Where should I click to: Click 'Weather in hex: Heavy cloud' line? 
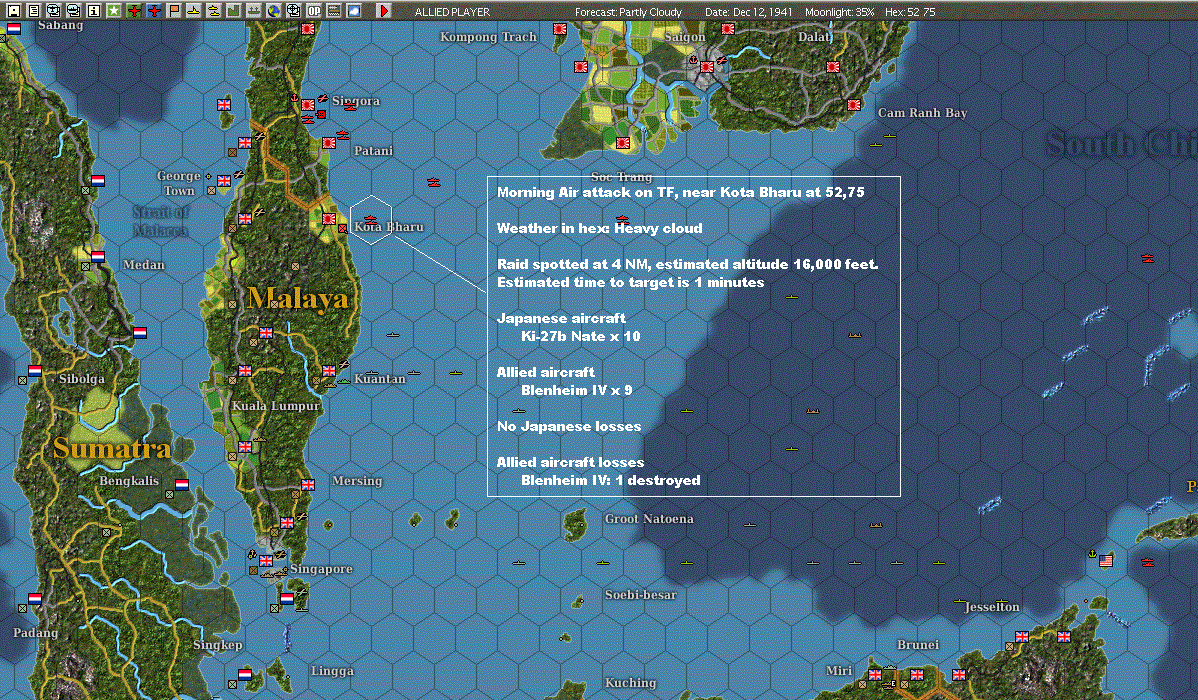coord(599,228)
